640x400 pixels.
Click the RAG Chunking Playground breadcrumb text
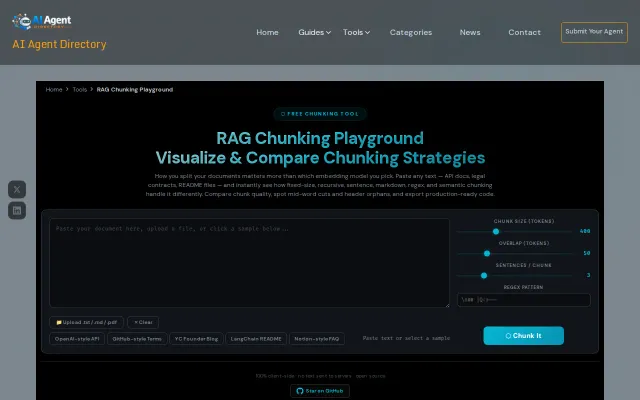click(x=135, y=90)
